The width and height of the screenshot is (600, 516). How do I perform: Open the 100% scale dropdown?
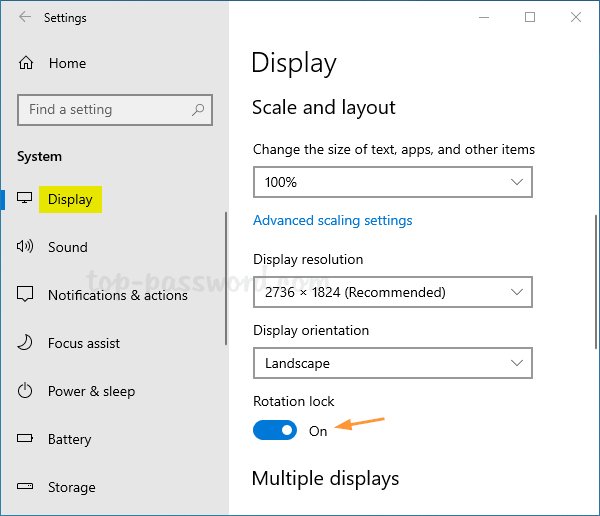[392, 182]
